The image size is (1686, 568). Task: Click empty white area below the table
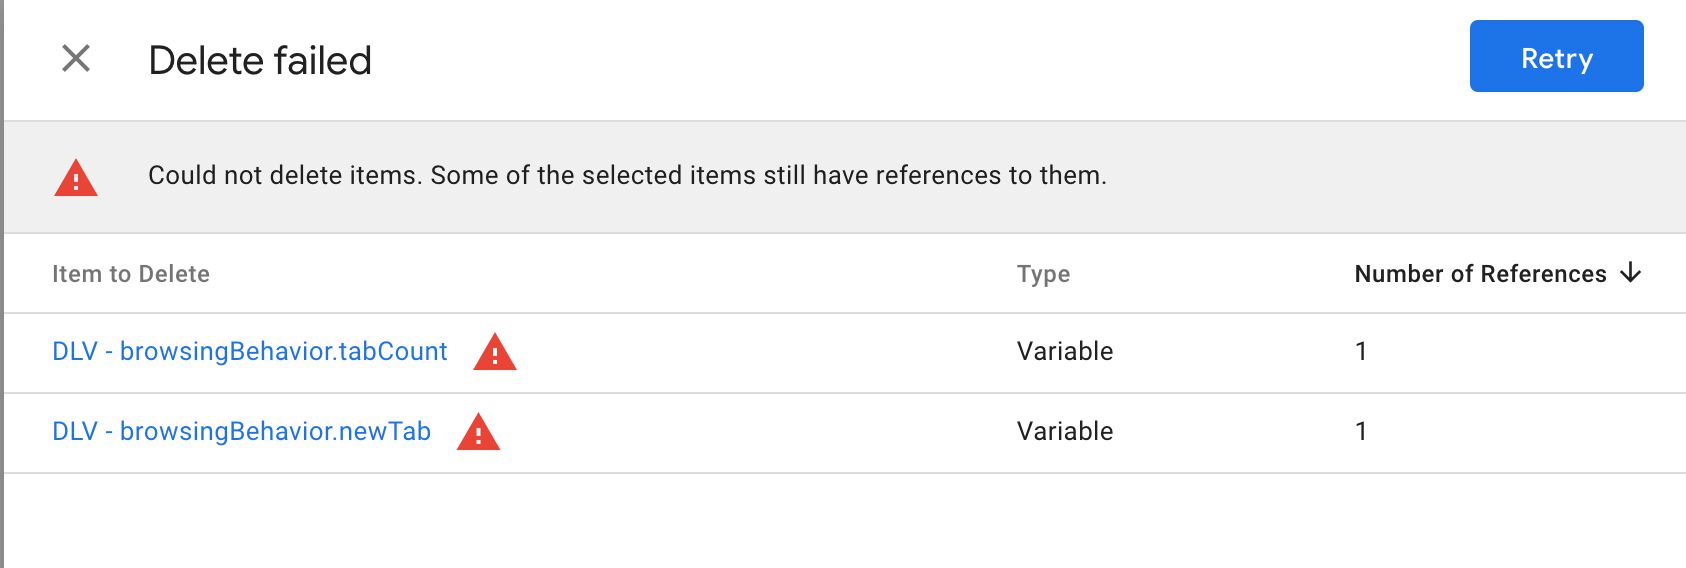pyautogui.click(x=845, y=521)
